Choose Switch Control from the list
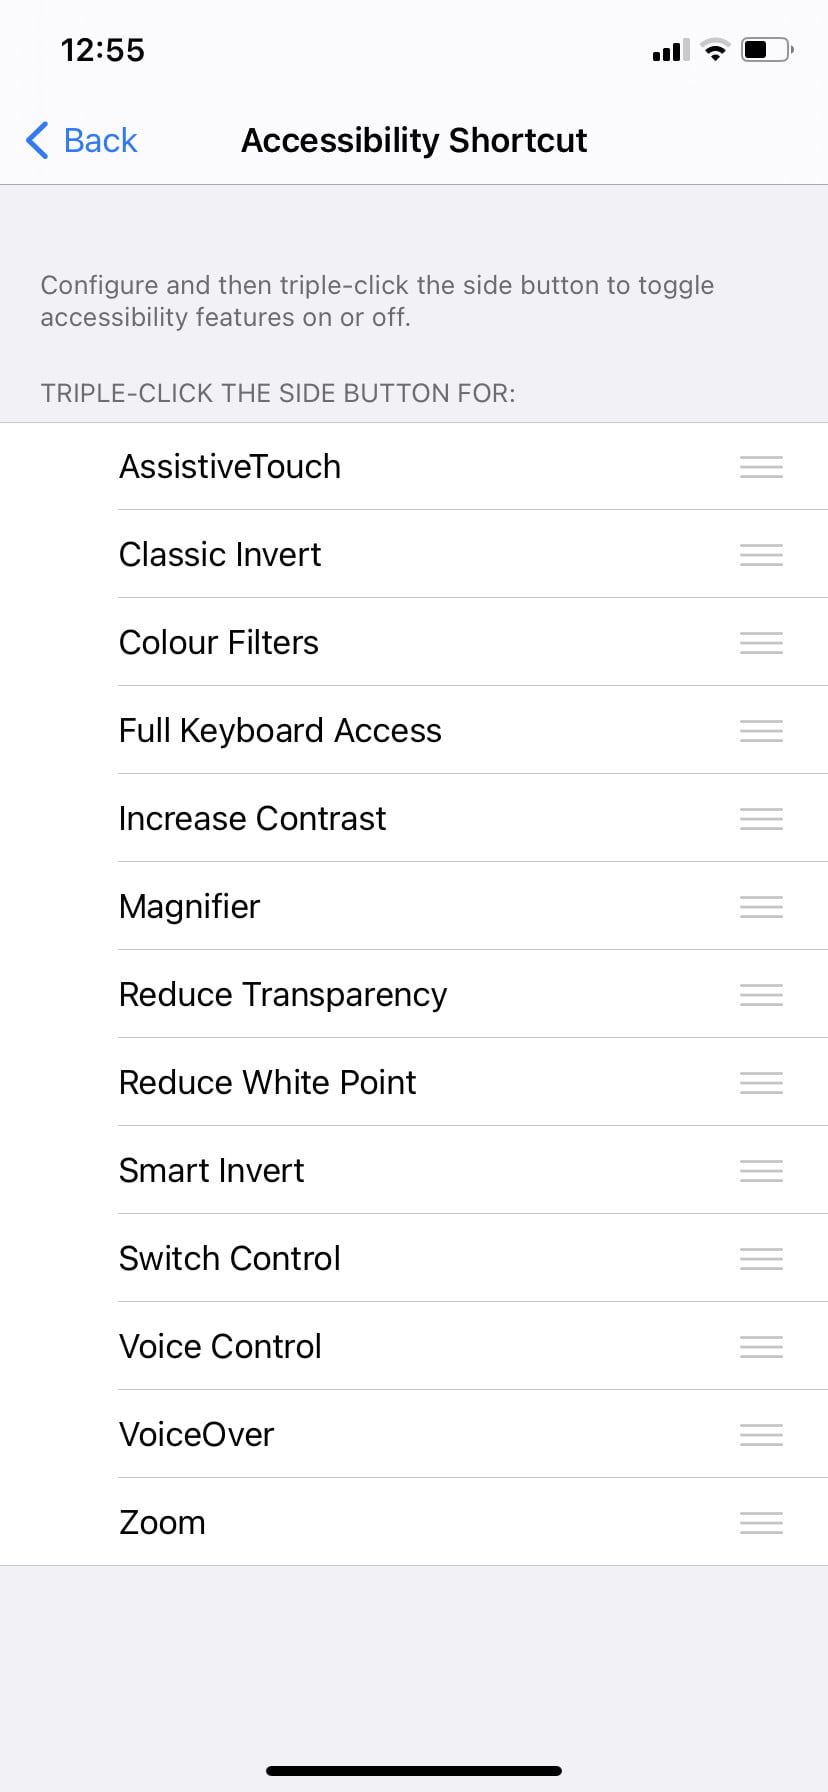The height and width of the screenshot is (1792, 828). coord(230,1259)
